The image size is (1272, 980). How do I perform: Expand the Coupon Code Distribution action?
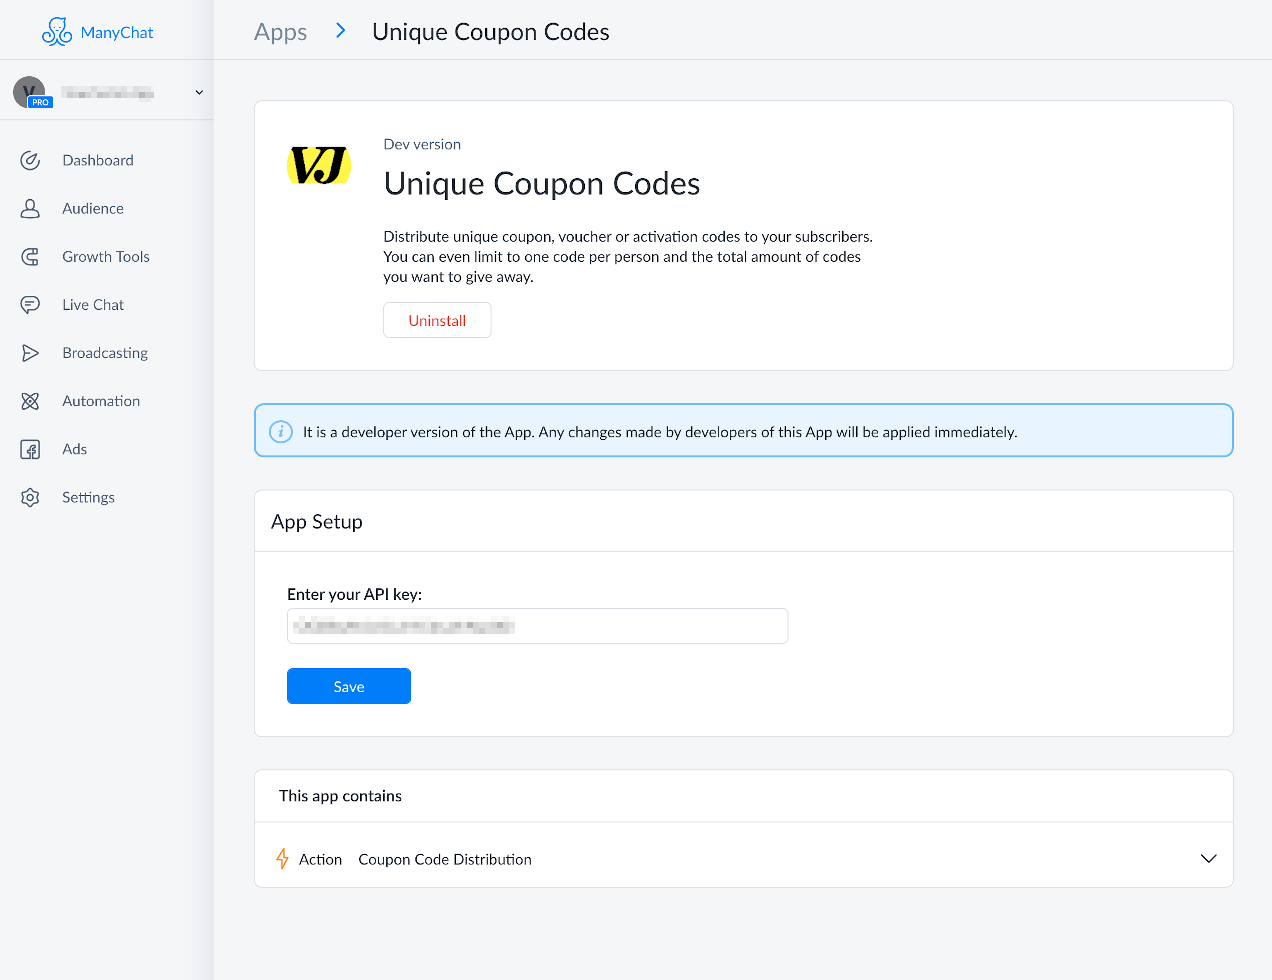[x=1208, y=858]
